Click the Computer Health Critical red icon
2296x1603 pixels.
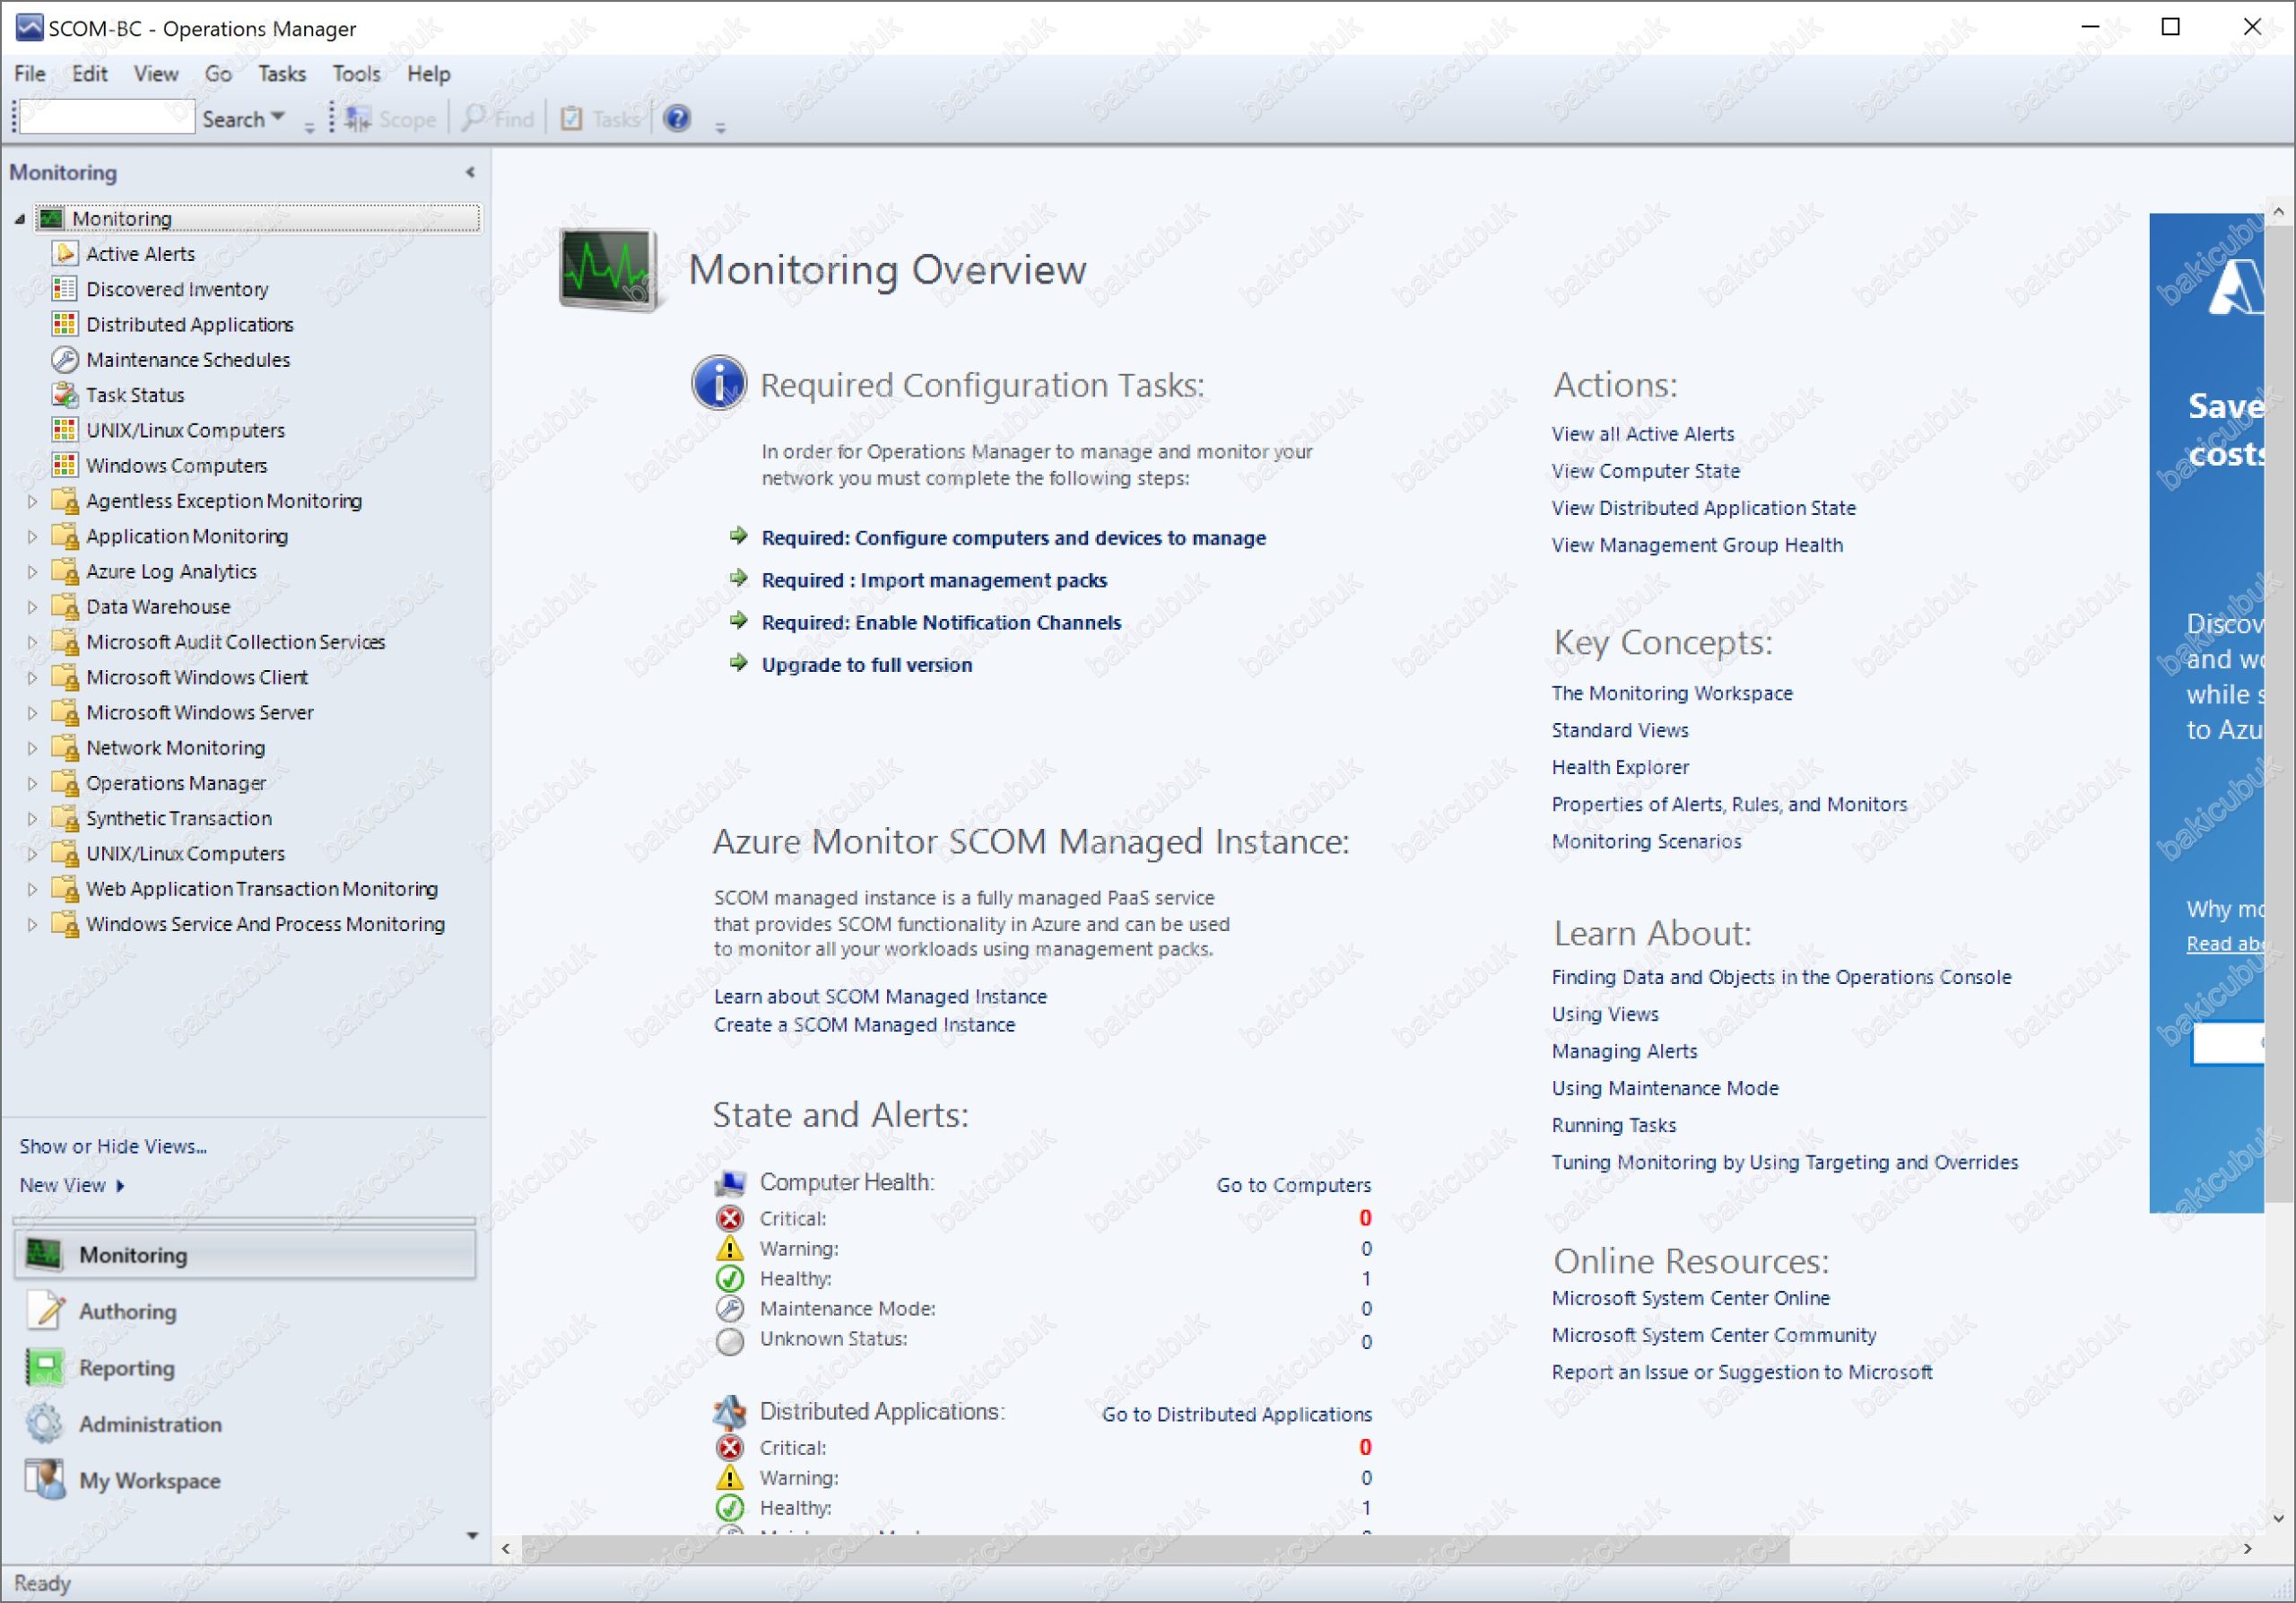click(730, 1218)
